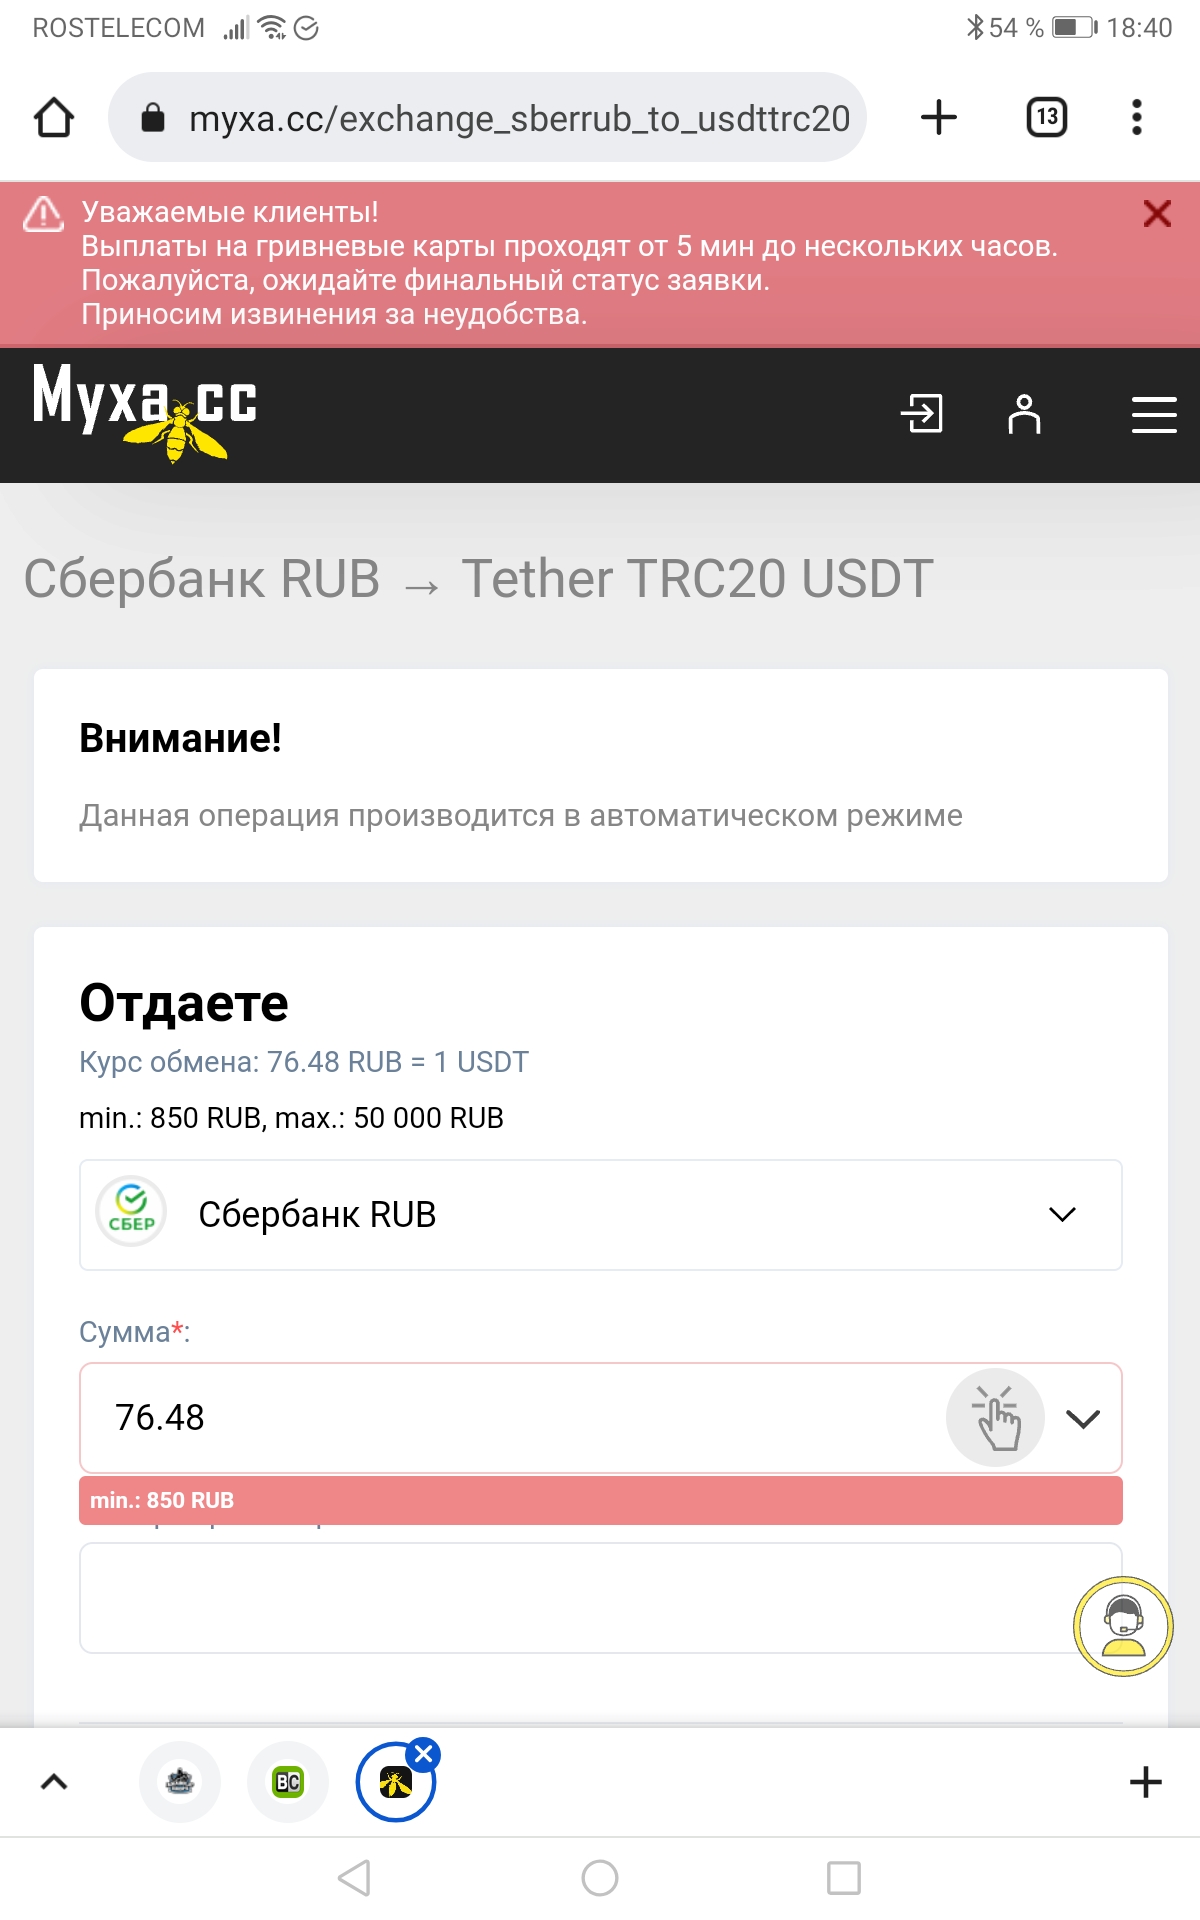The image size is (1200, 1920).
Task: Click the Myxa.cc bee logo
Action: coord(146,411)
